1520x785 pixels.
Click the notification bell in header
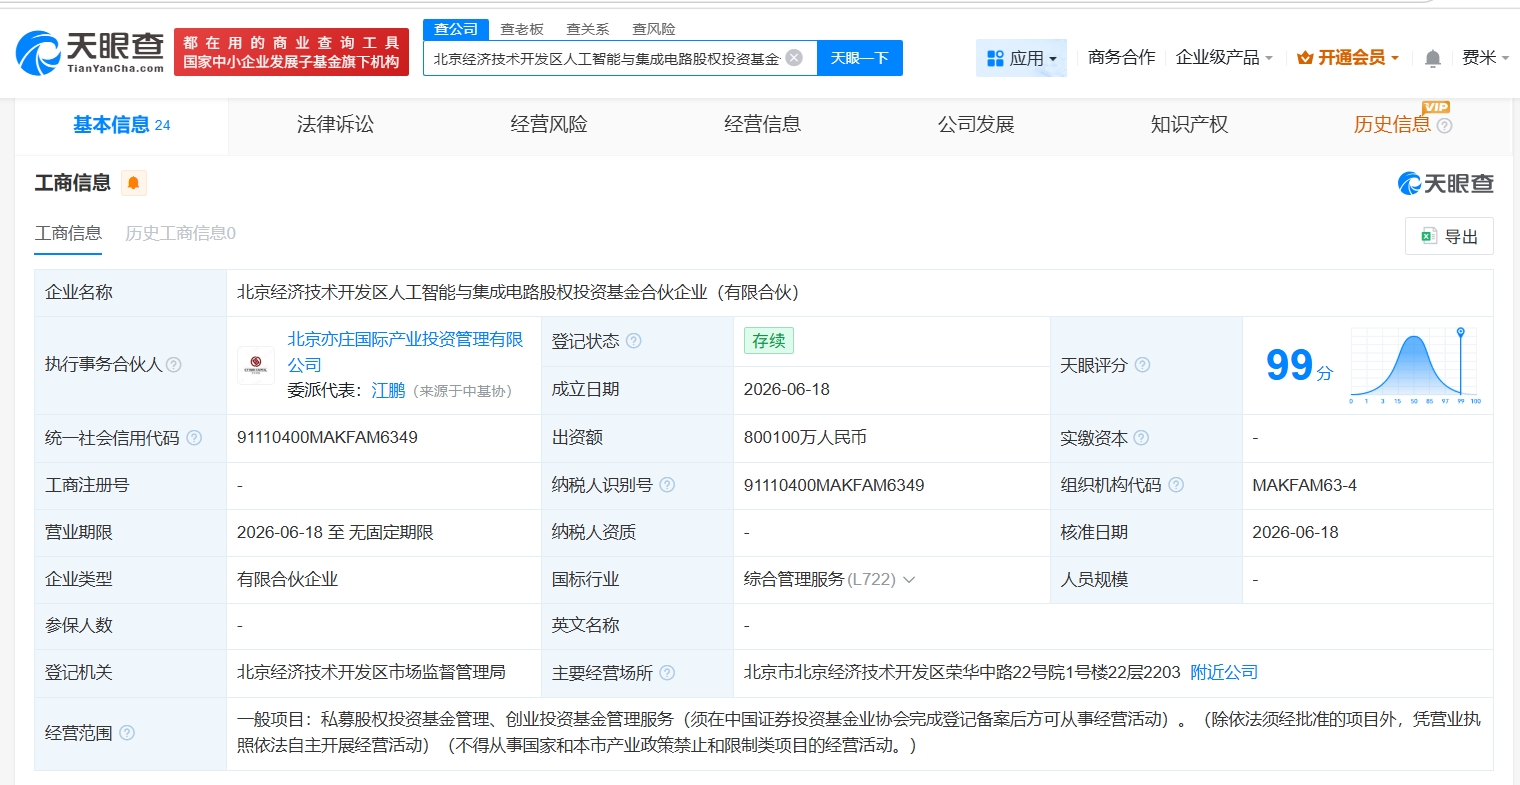click(1432, 58)
